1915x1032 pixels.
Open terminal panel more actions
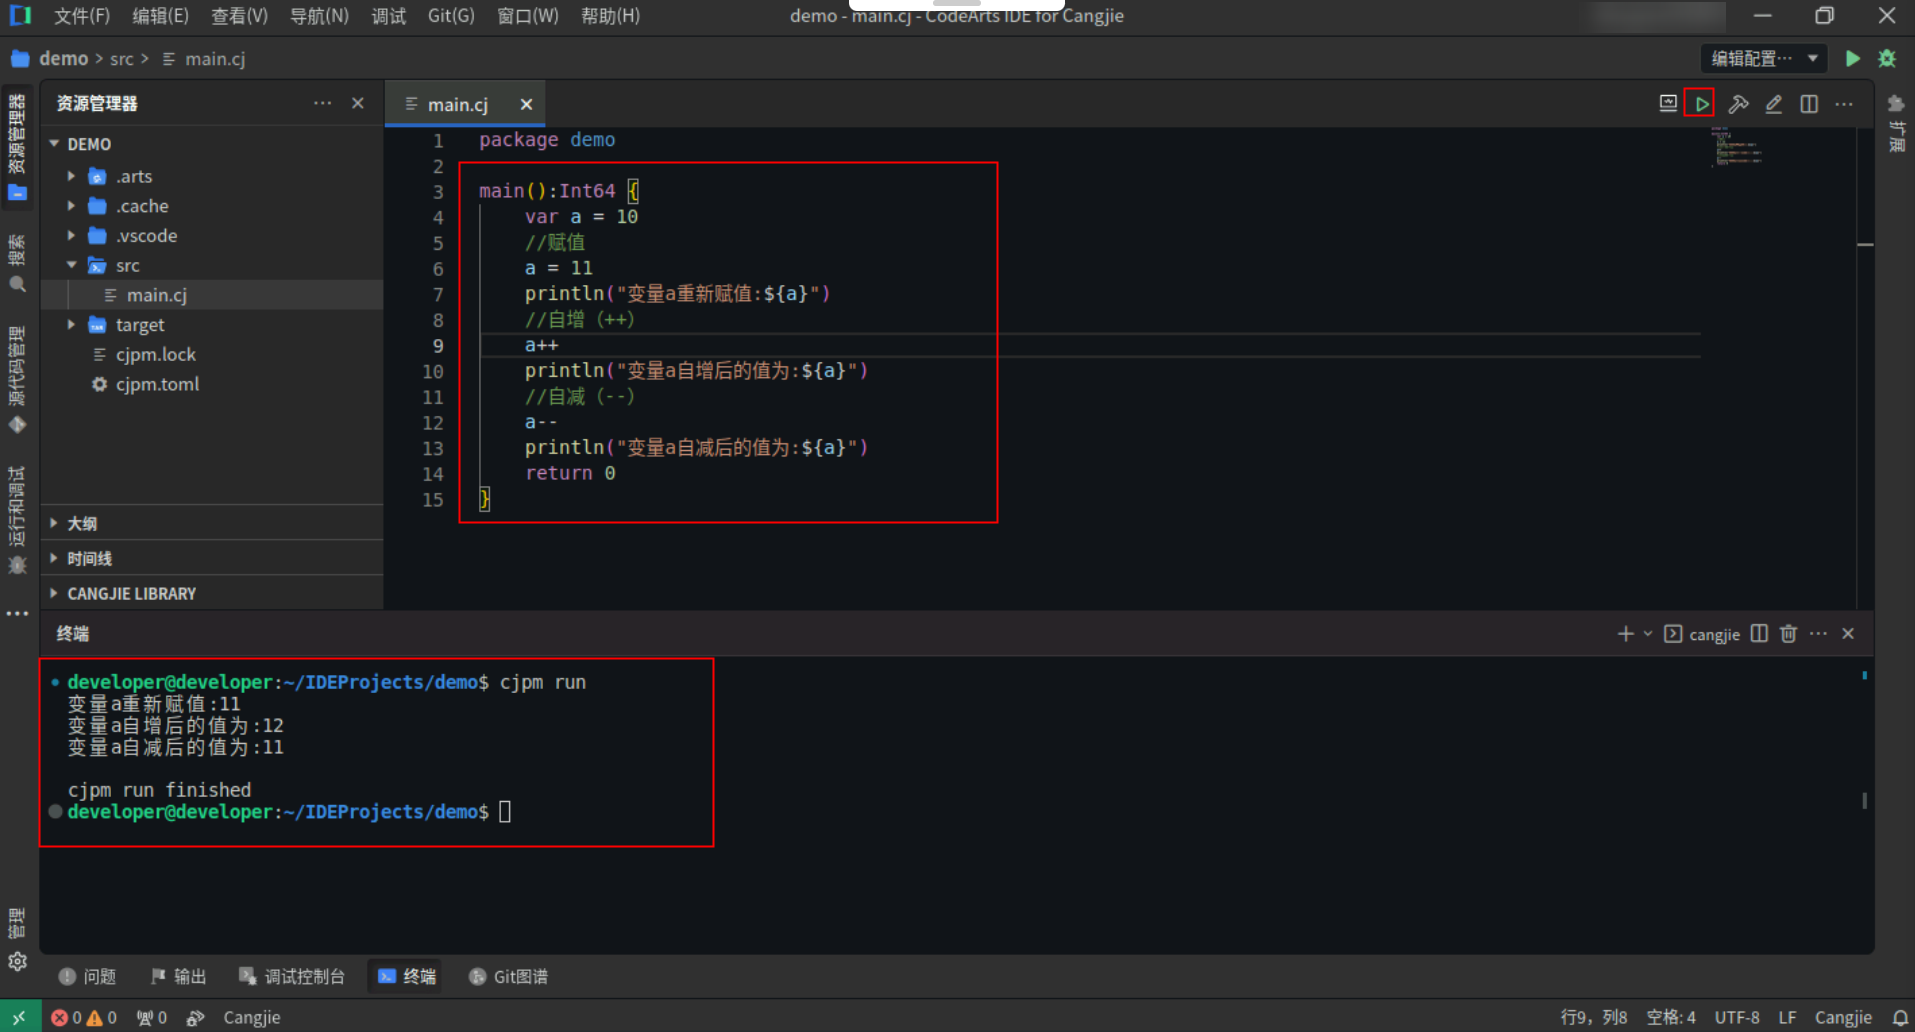point(1818,634)
